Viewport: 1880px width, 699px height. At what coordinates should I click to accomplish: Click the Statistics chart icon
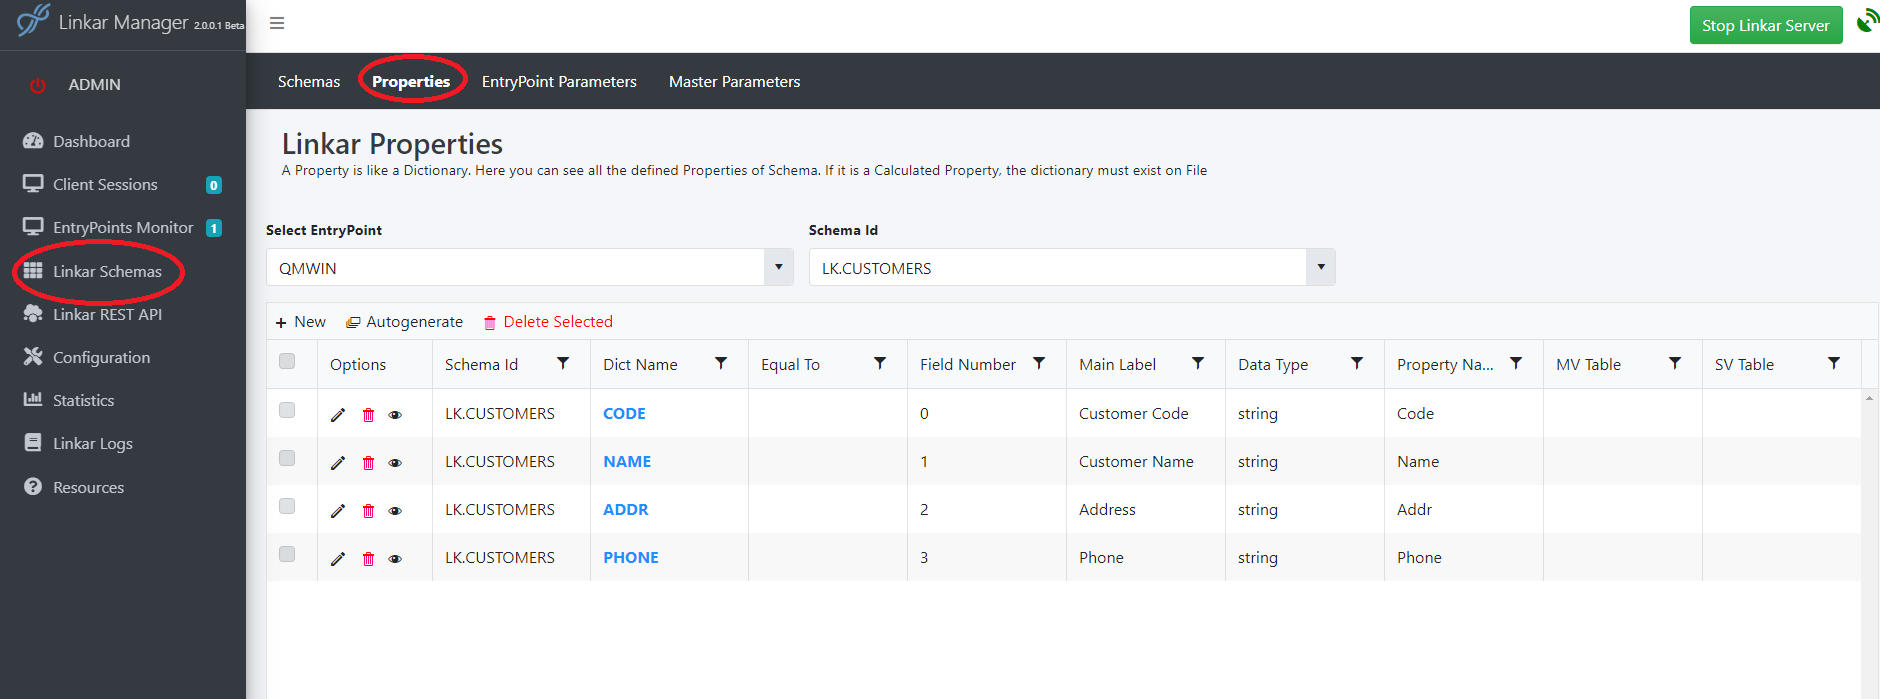33,399
